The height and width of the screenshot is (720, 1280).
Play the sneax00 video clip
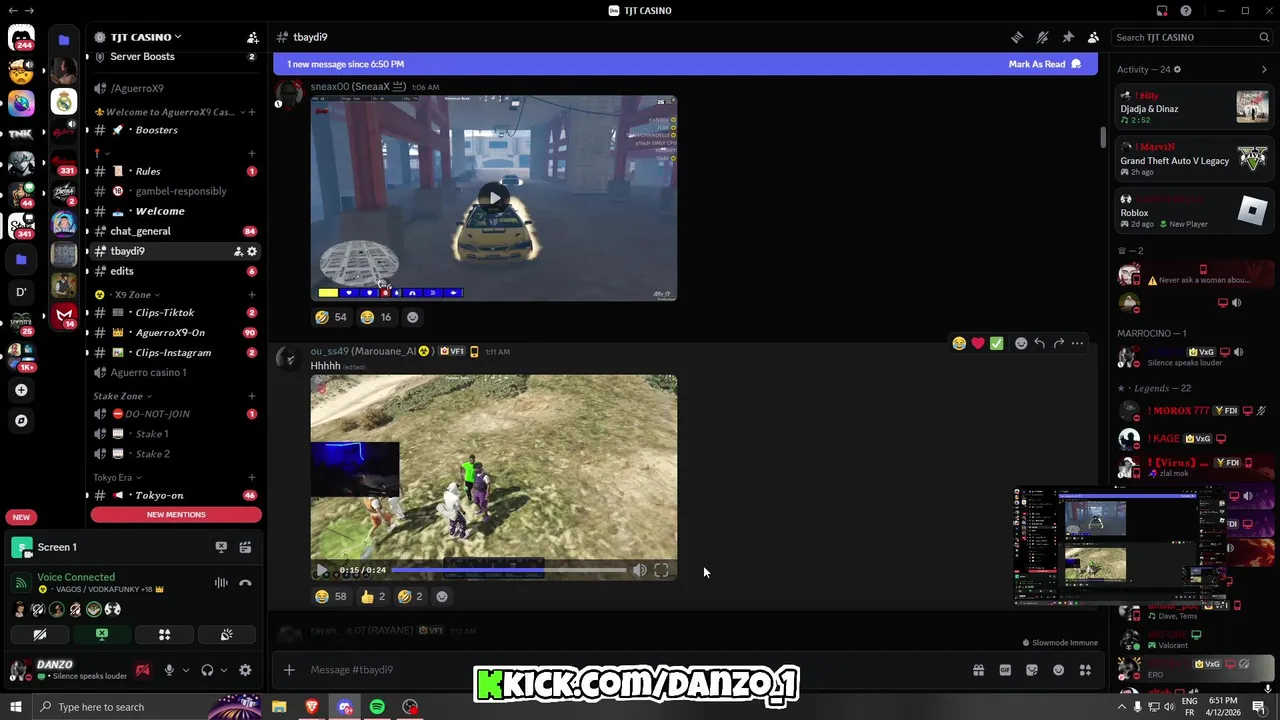tap(493, 197)
